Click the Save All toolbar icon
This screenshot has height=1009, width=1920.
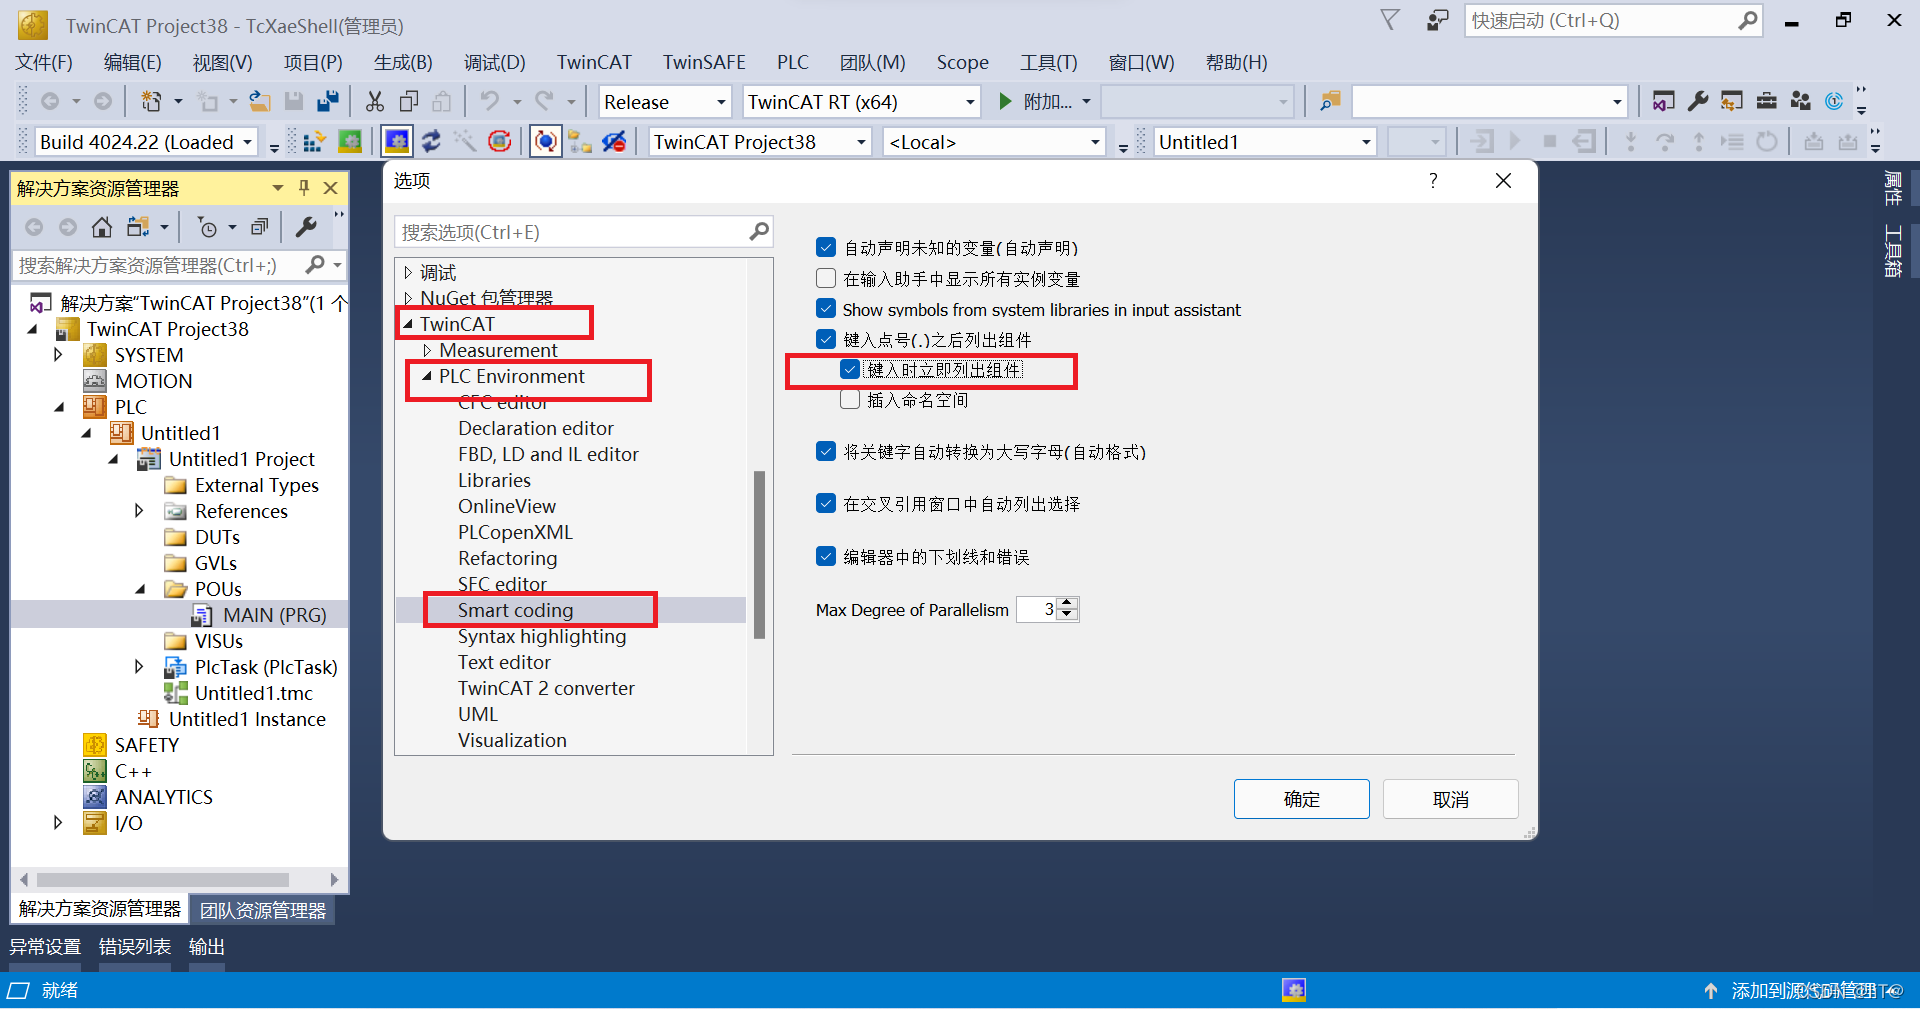tap(327, 101)
